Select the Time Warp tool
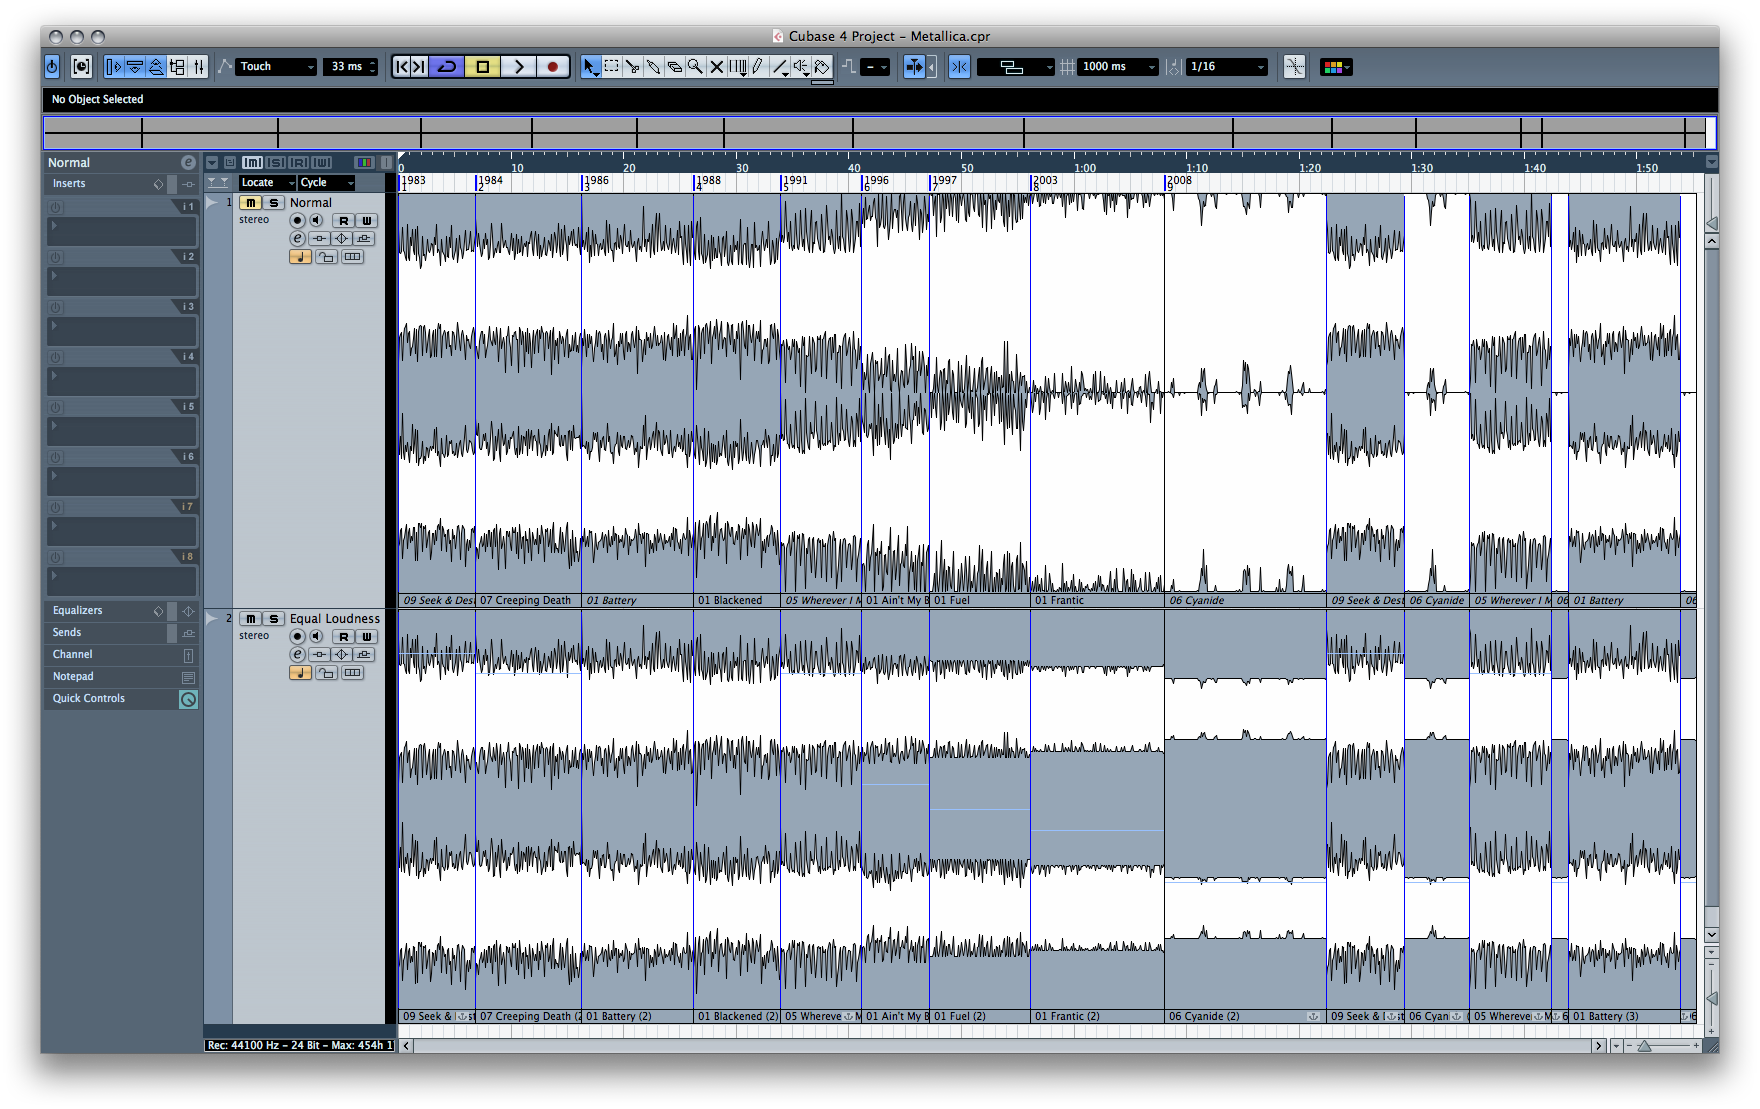Viewport: 1760px width, 1109px height. pos(737,67)
